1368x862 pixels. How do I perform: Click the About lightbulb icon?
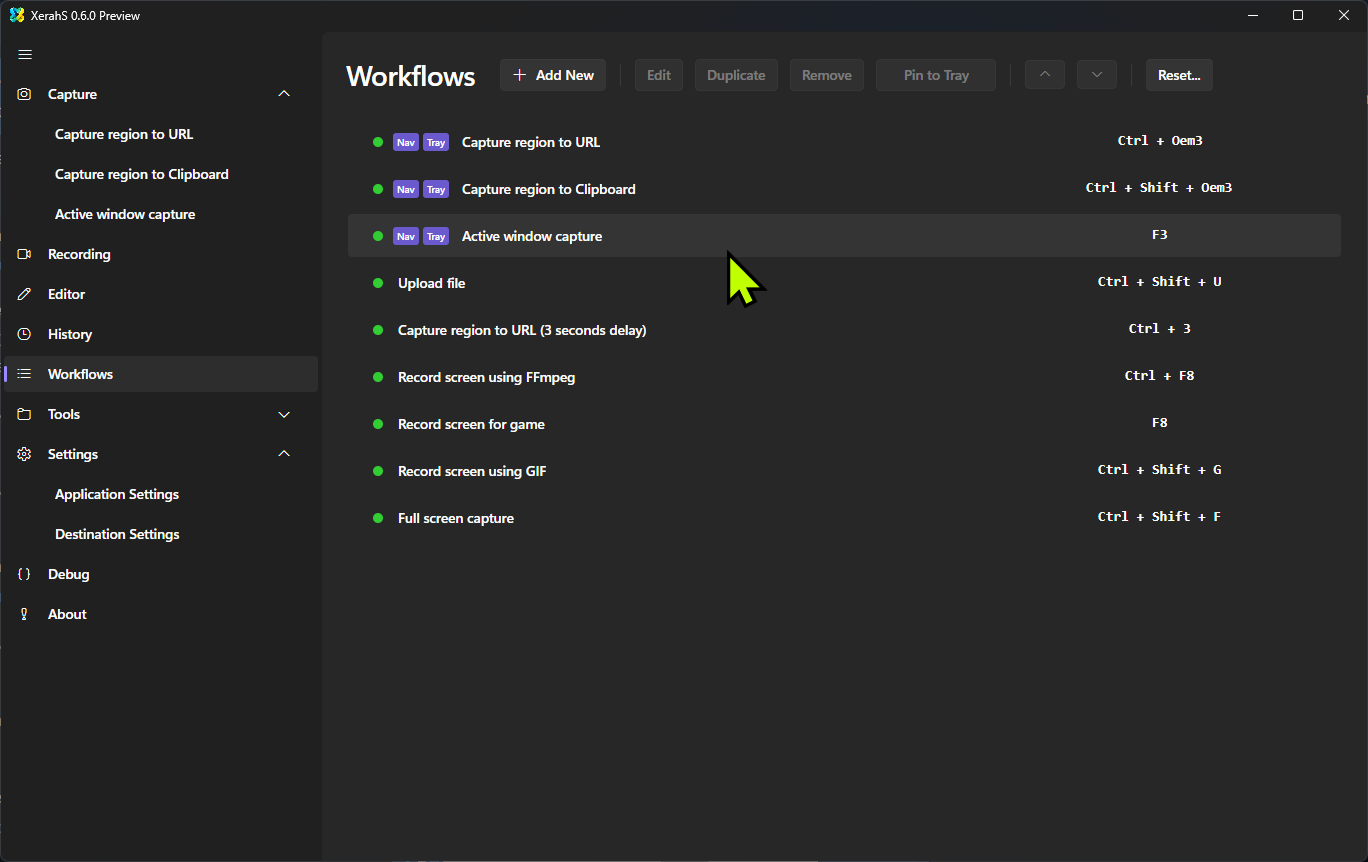25,614
